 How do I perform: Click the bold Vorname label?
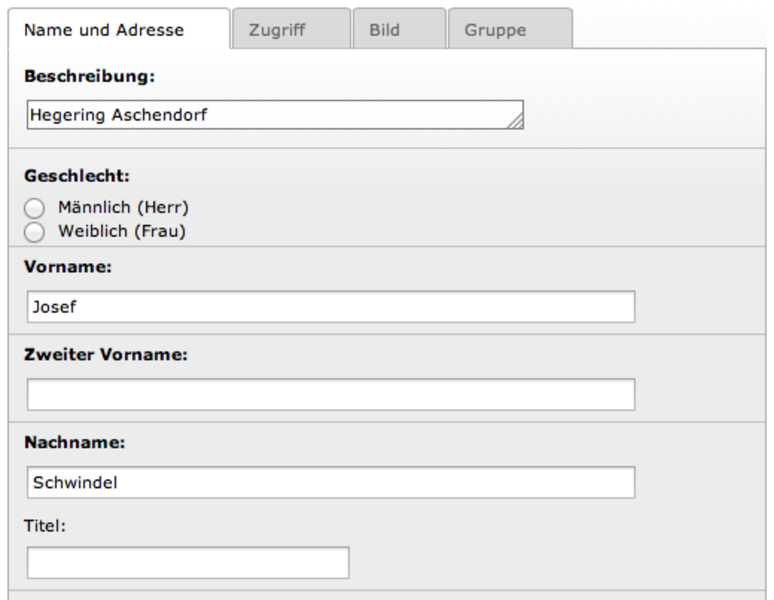pos(68,266)
